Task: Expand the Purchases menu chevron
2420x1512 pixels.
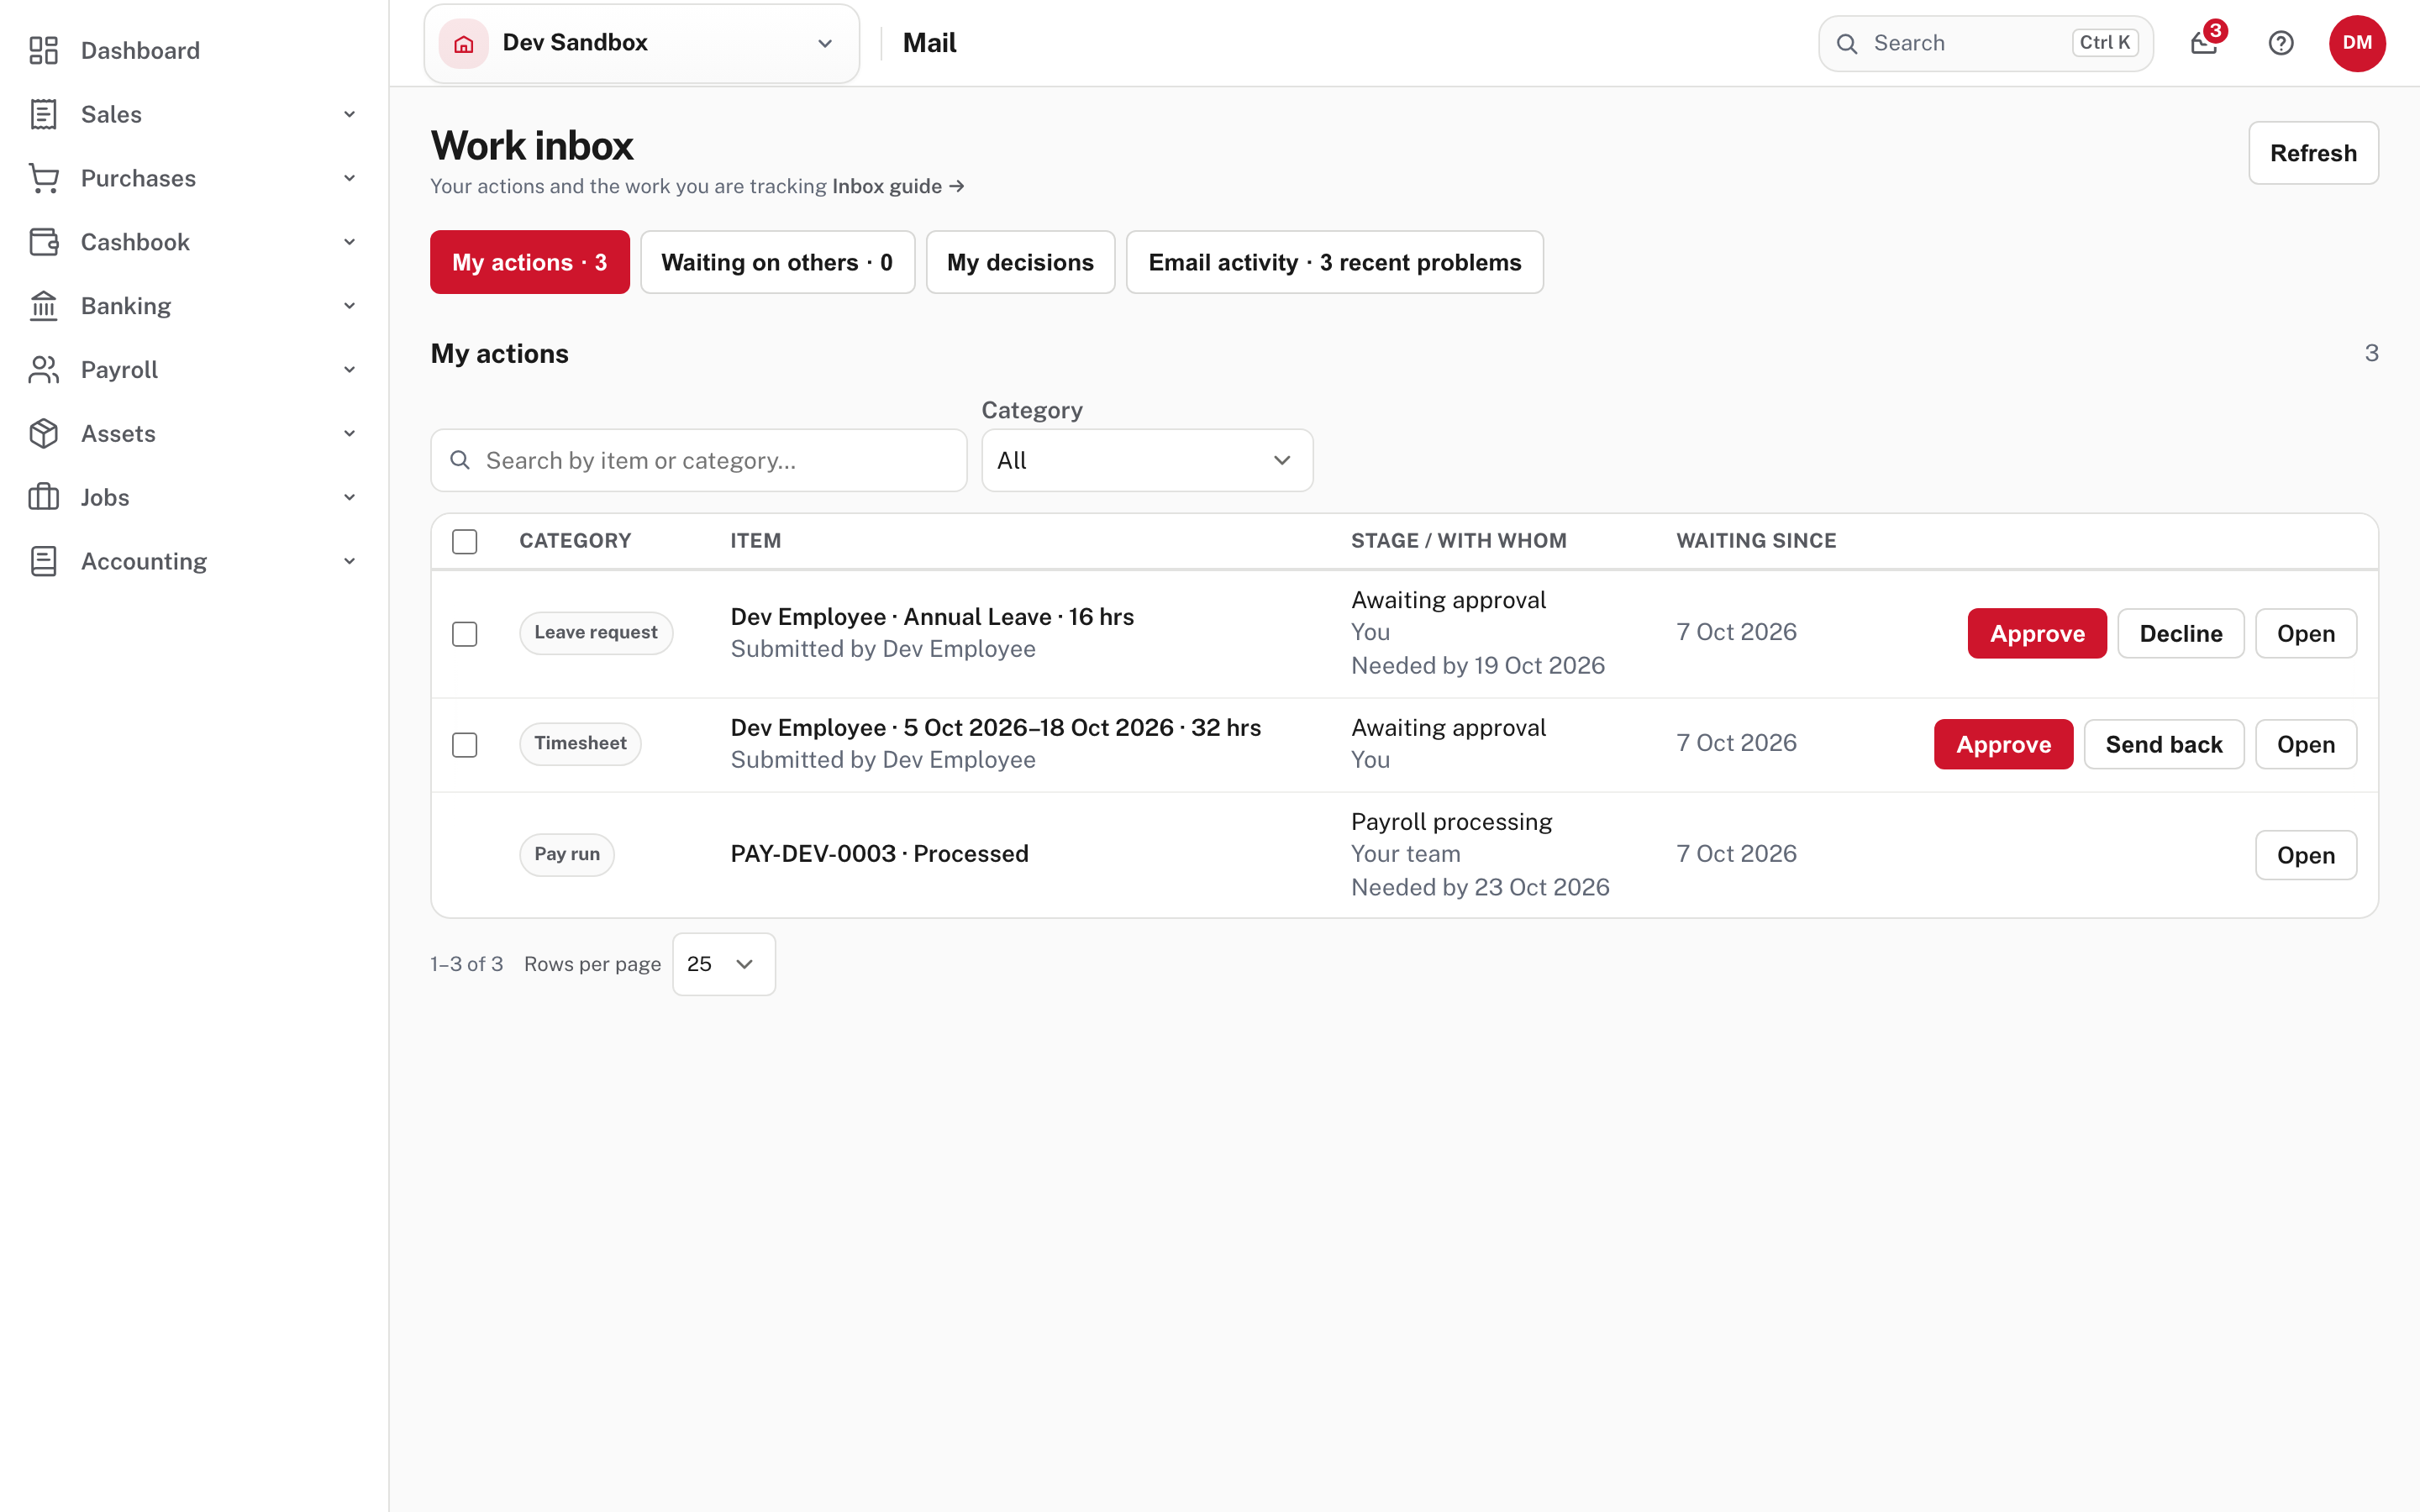Action: point(350,178)
